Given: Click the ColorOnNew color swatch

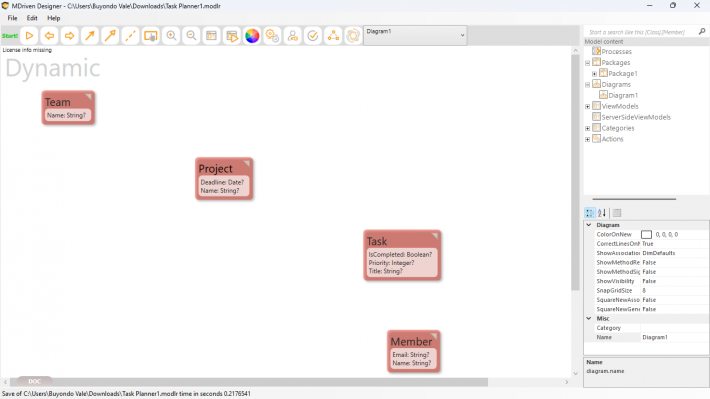Looking at the screenshot, I should [646, 235].
